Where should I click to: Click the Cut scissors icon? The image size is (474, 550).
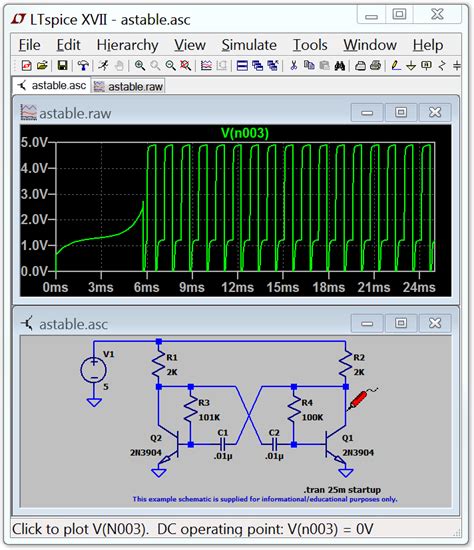294,66
